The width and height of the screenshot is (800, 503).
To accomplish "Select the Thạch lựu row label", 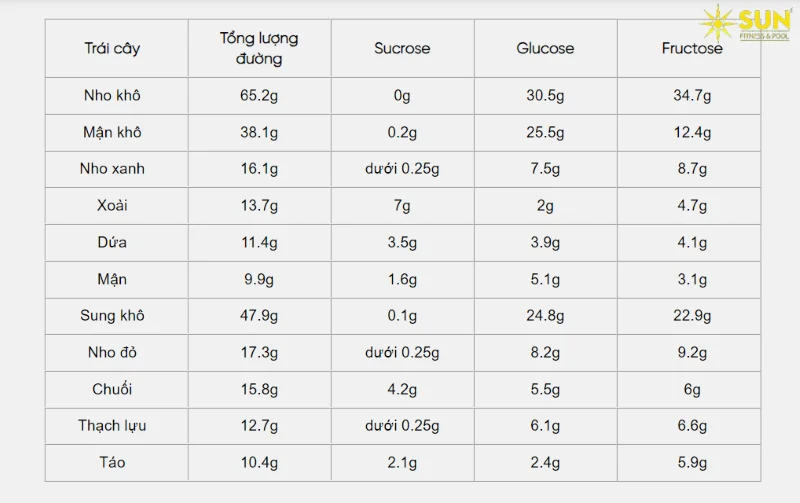I will tap(112, 426).
